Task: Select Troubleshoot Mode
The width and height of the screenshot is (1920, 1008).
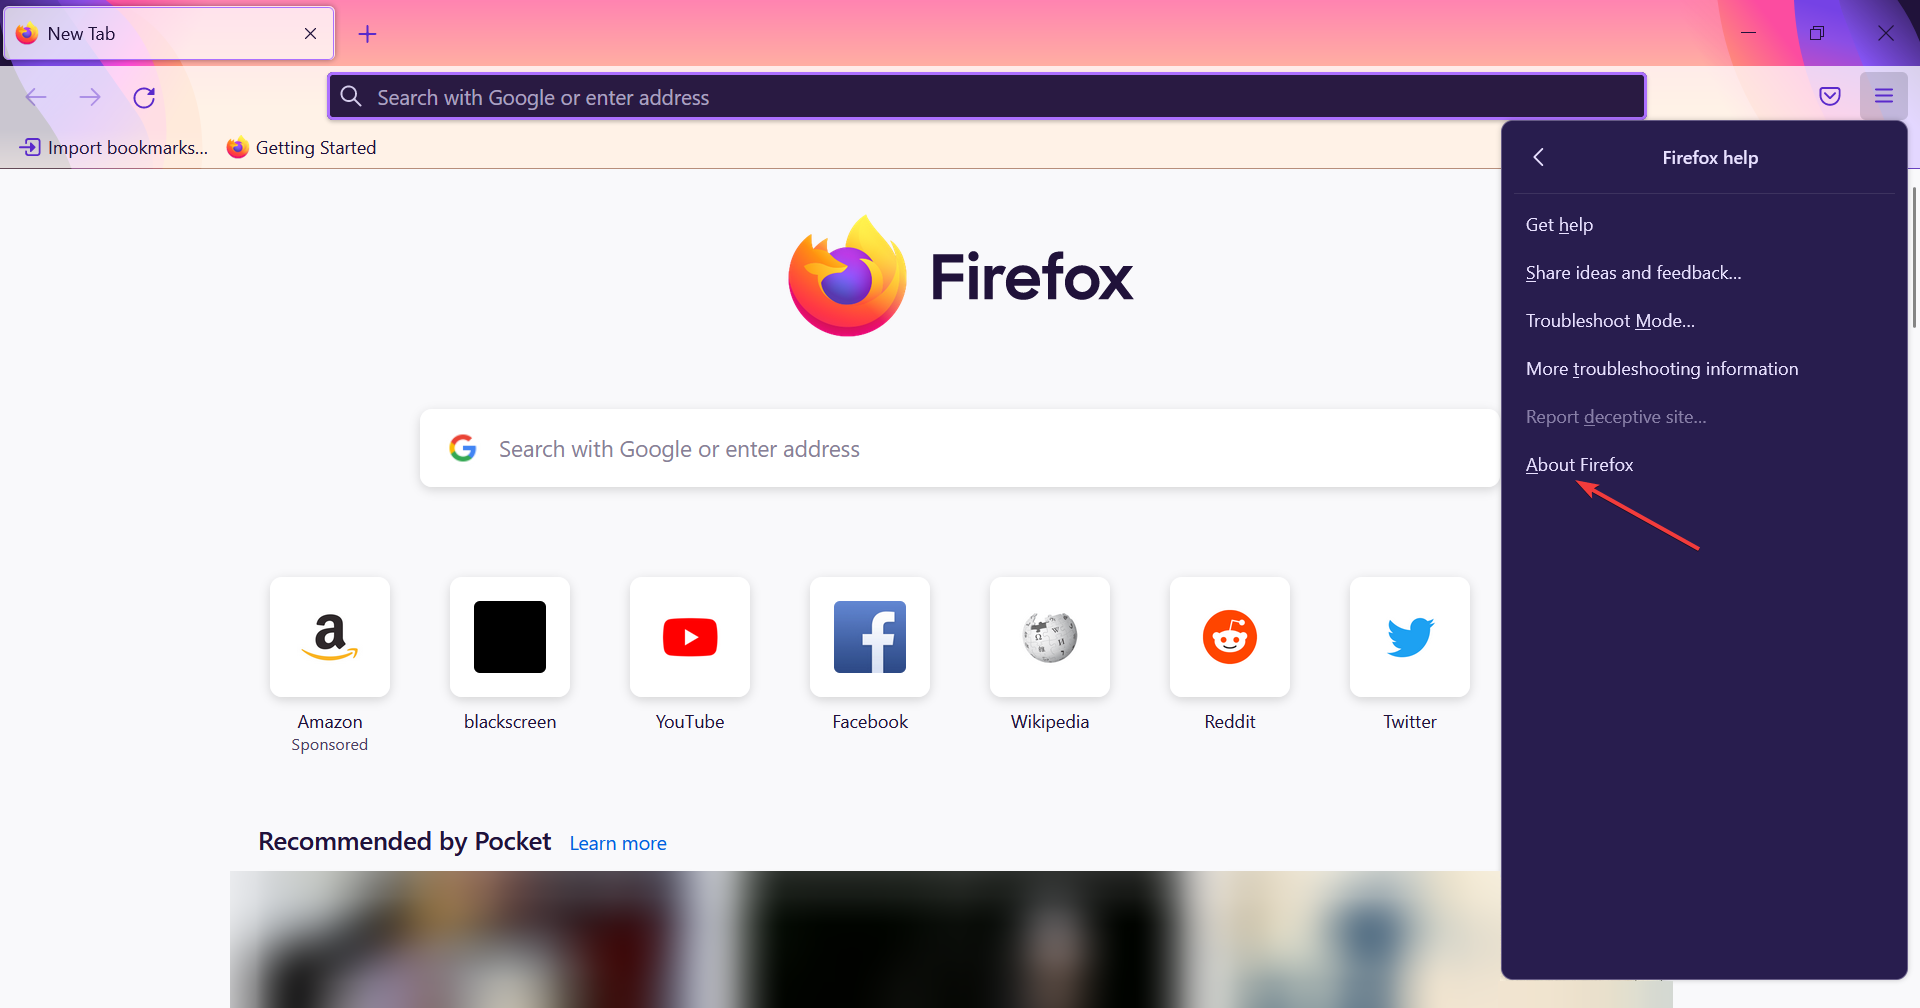Action: 1704,321
